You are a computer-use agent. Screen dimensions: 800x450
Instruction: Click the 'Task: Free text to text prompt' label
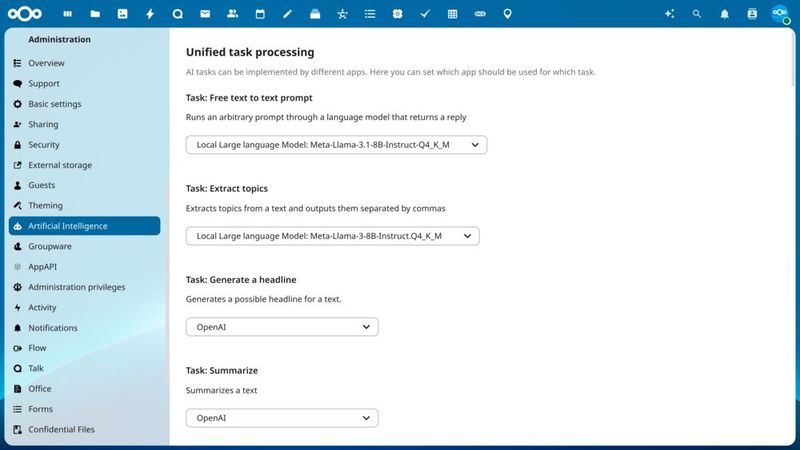(249, 98)
